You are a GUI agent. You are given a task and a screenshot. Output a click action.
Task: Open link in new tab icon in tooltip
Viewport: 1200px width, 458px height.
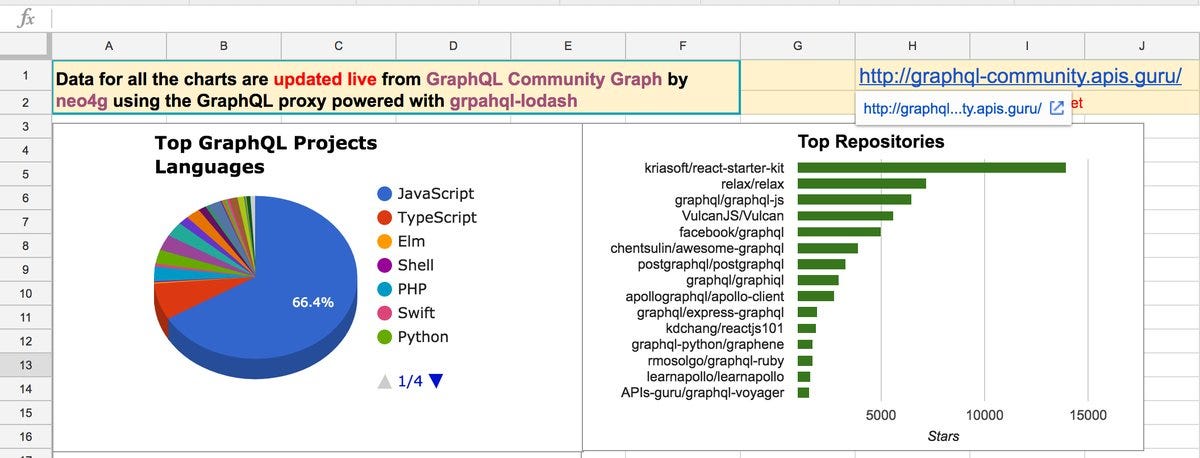(x=1056, y=109)
